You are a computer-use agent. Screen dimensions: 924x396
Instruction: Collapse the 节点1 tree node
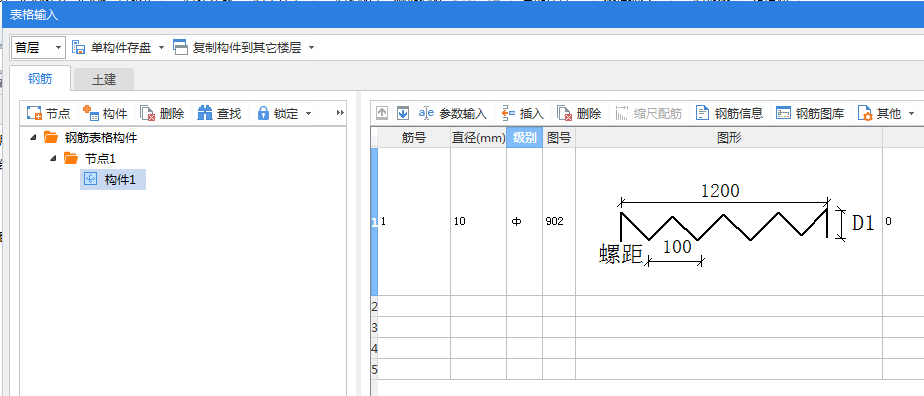click(53, 158)
